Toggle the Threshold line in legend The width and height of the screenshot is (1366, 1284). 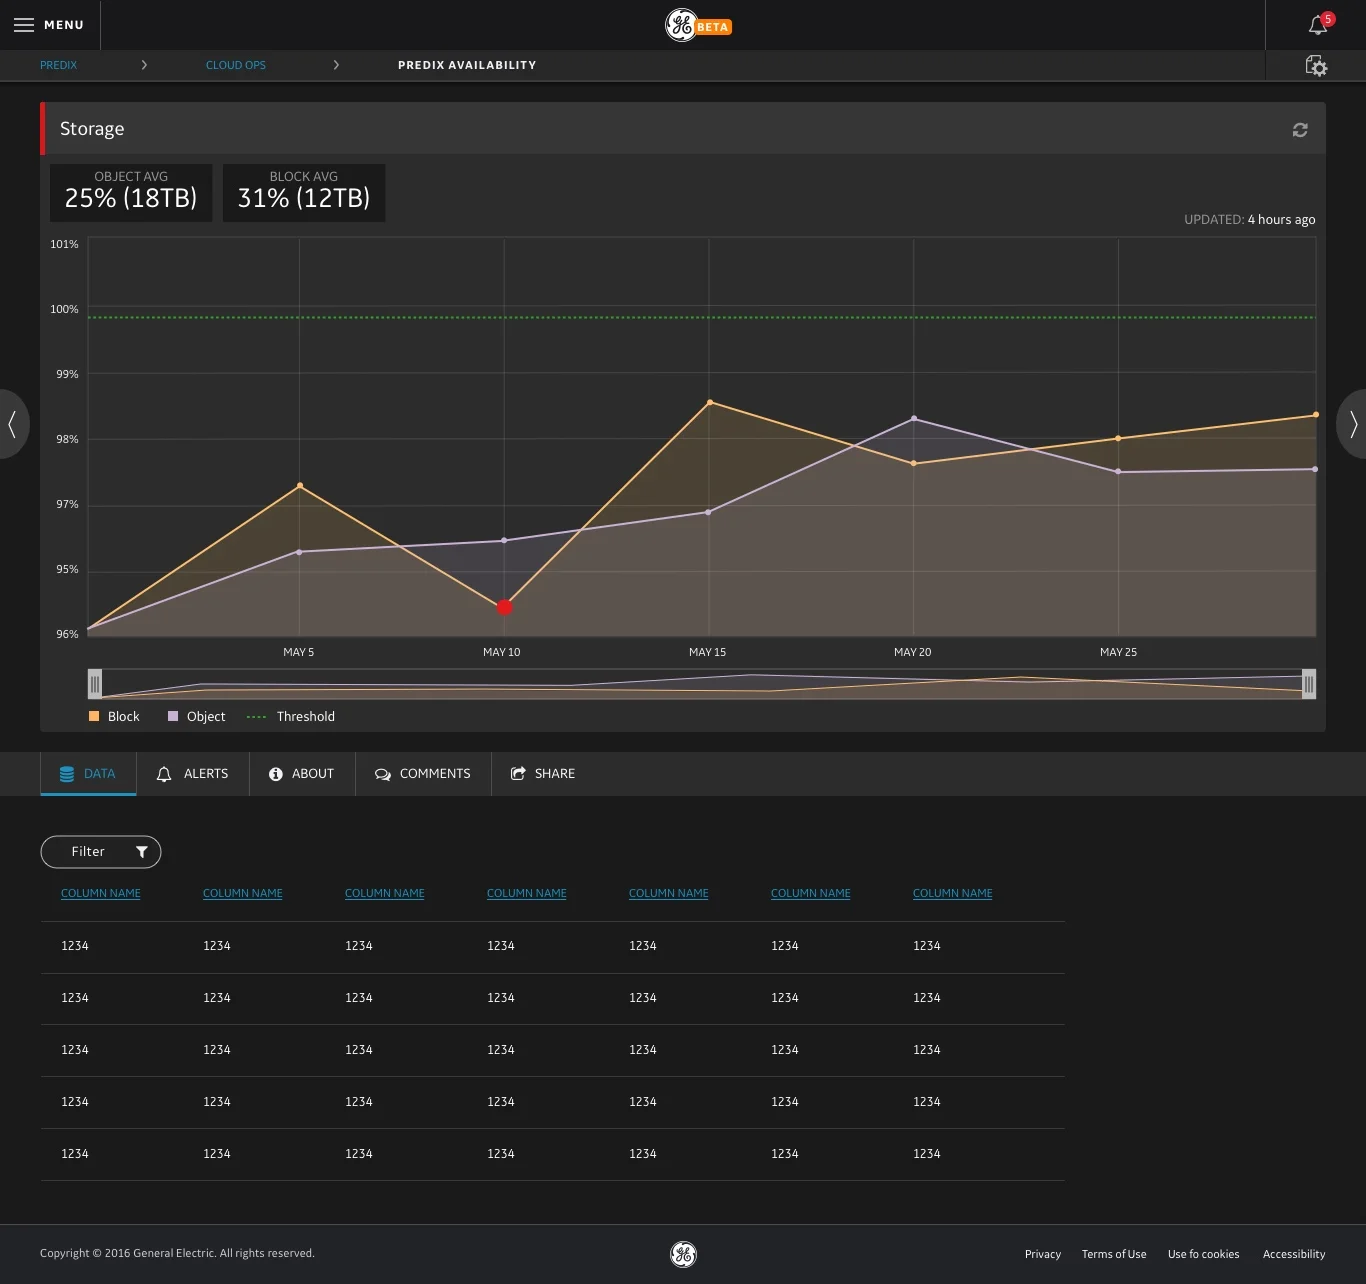(x=291, y=717)
